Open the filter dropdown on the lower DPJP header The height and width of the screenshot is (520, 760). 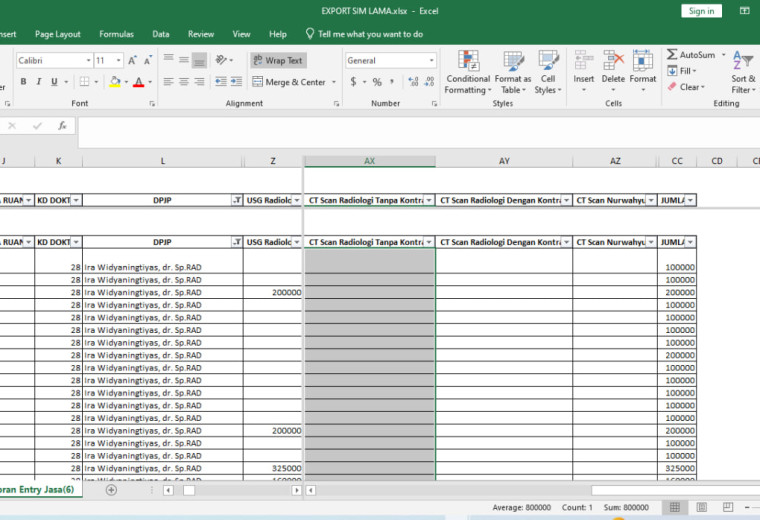point(237,242)
